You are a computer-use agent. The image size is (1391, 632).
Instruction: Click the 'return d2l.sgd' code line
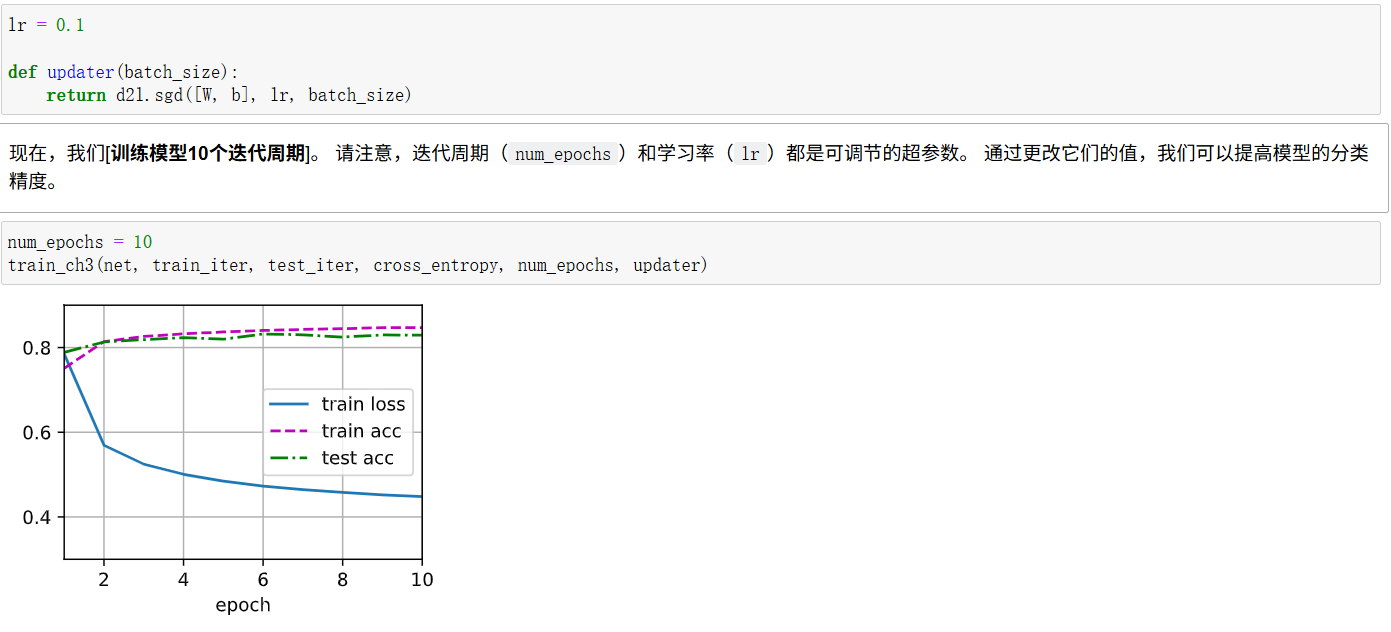(229, 95)
